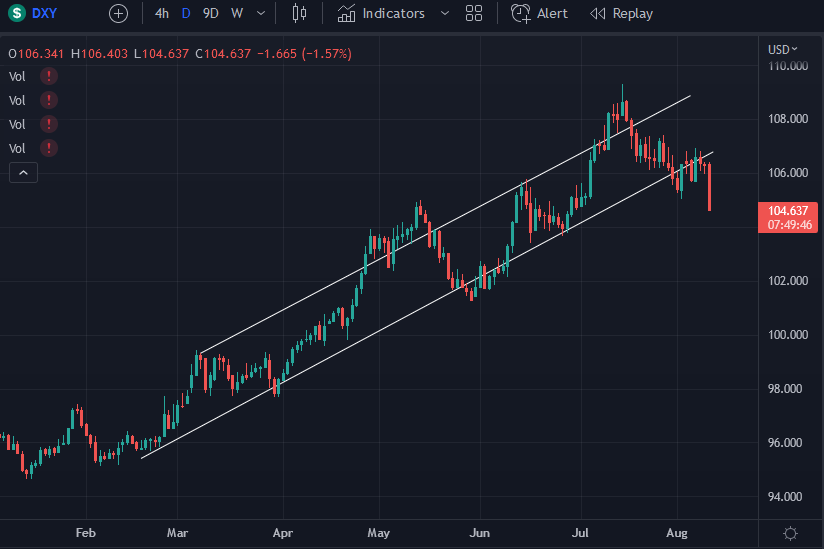Image resolution: width=824 pixels, height=549 pixels.
Task: Click the first Vol indicator error icon
Action: coord(49,76)
